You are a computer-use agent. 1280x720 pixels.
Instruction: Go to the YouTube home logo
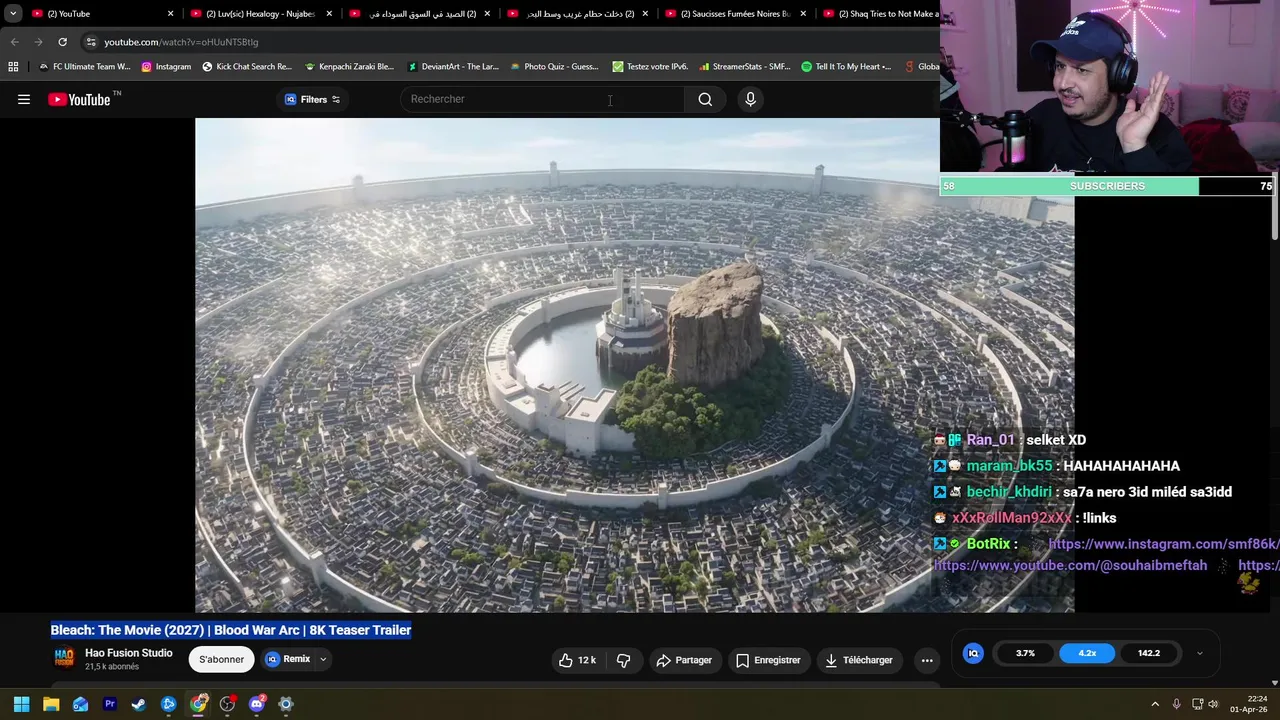tap(79, 99)
